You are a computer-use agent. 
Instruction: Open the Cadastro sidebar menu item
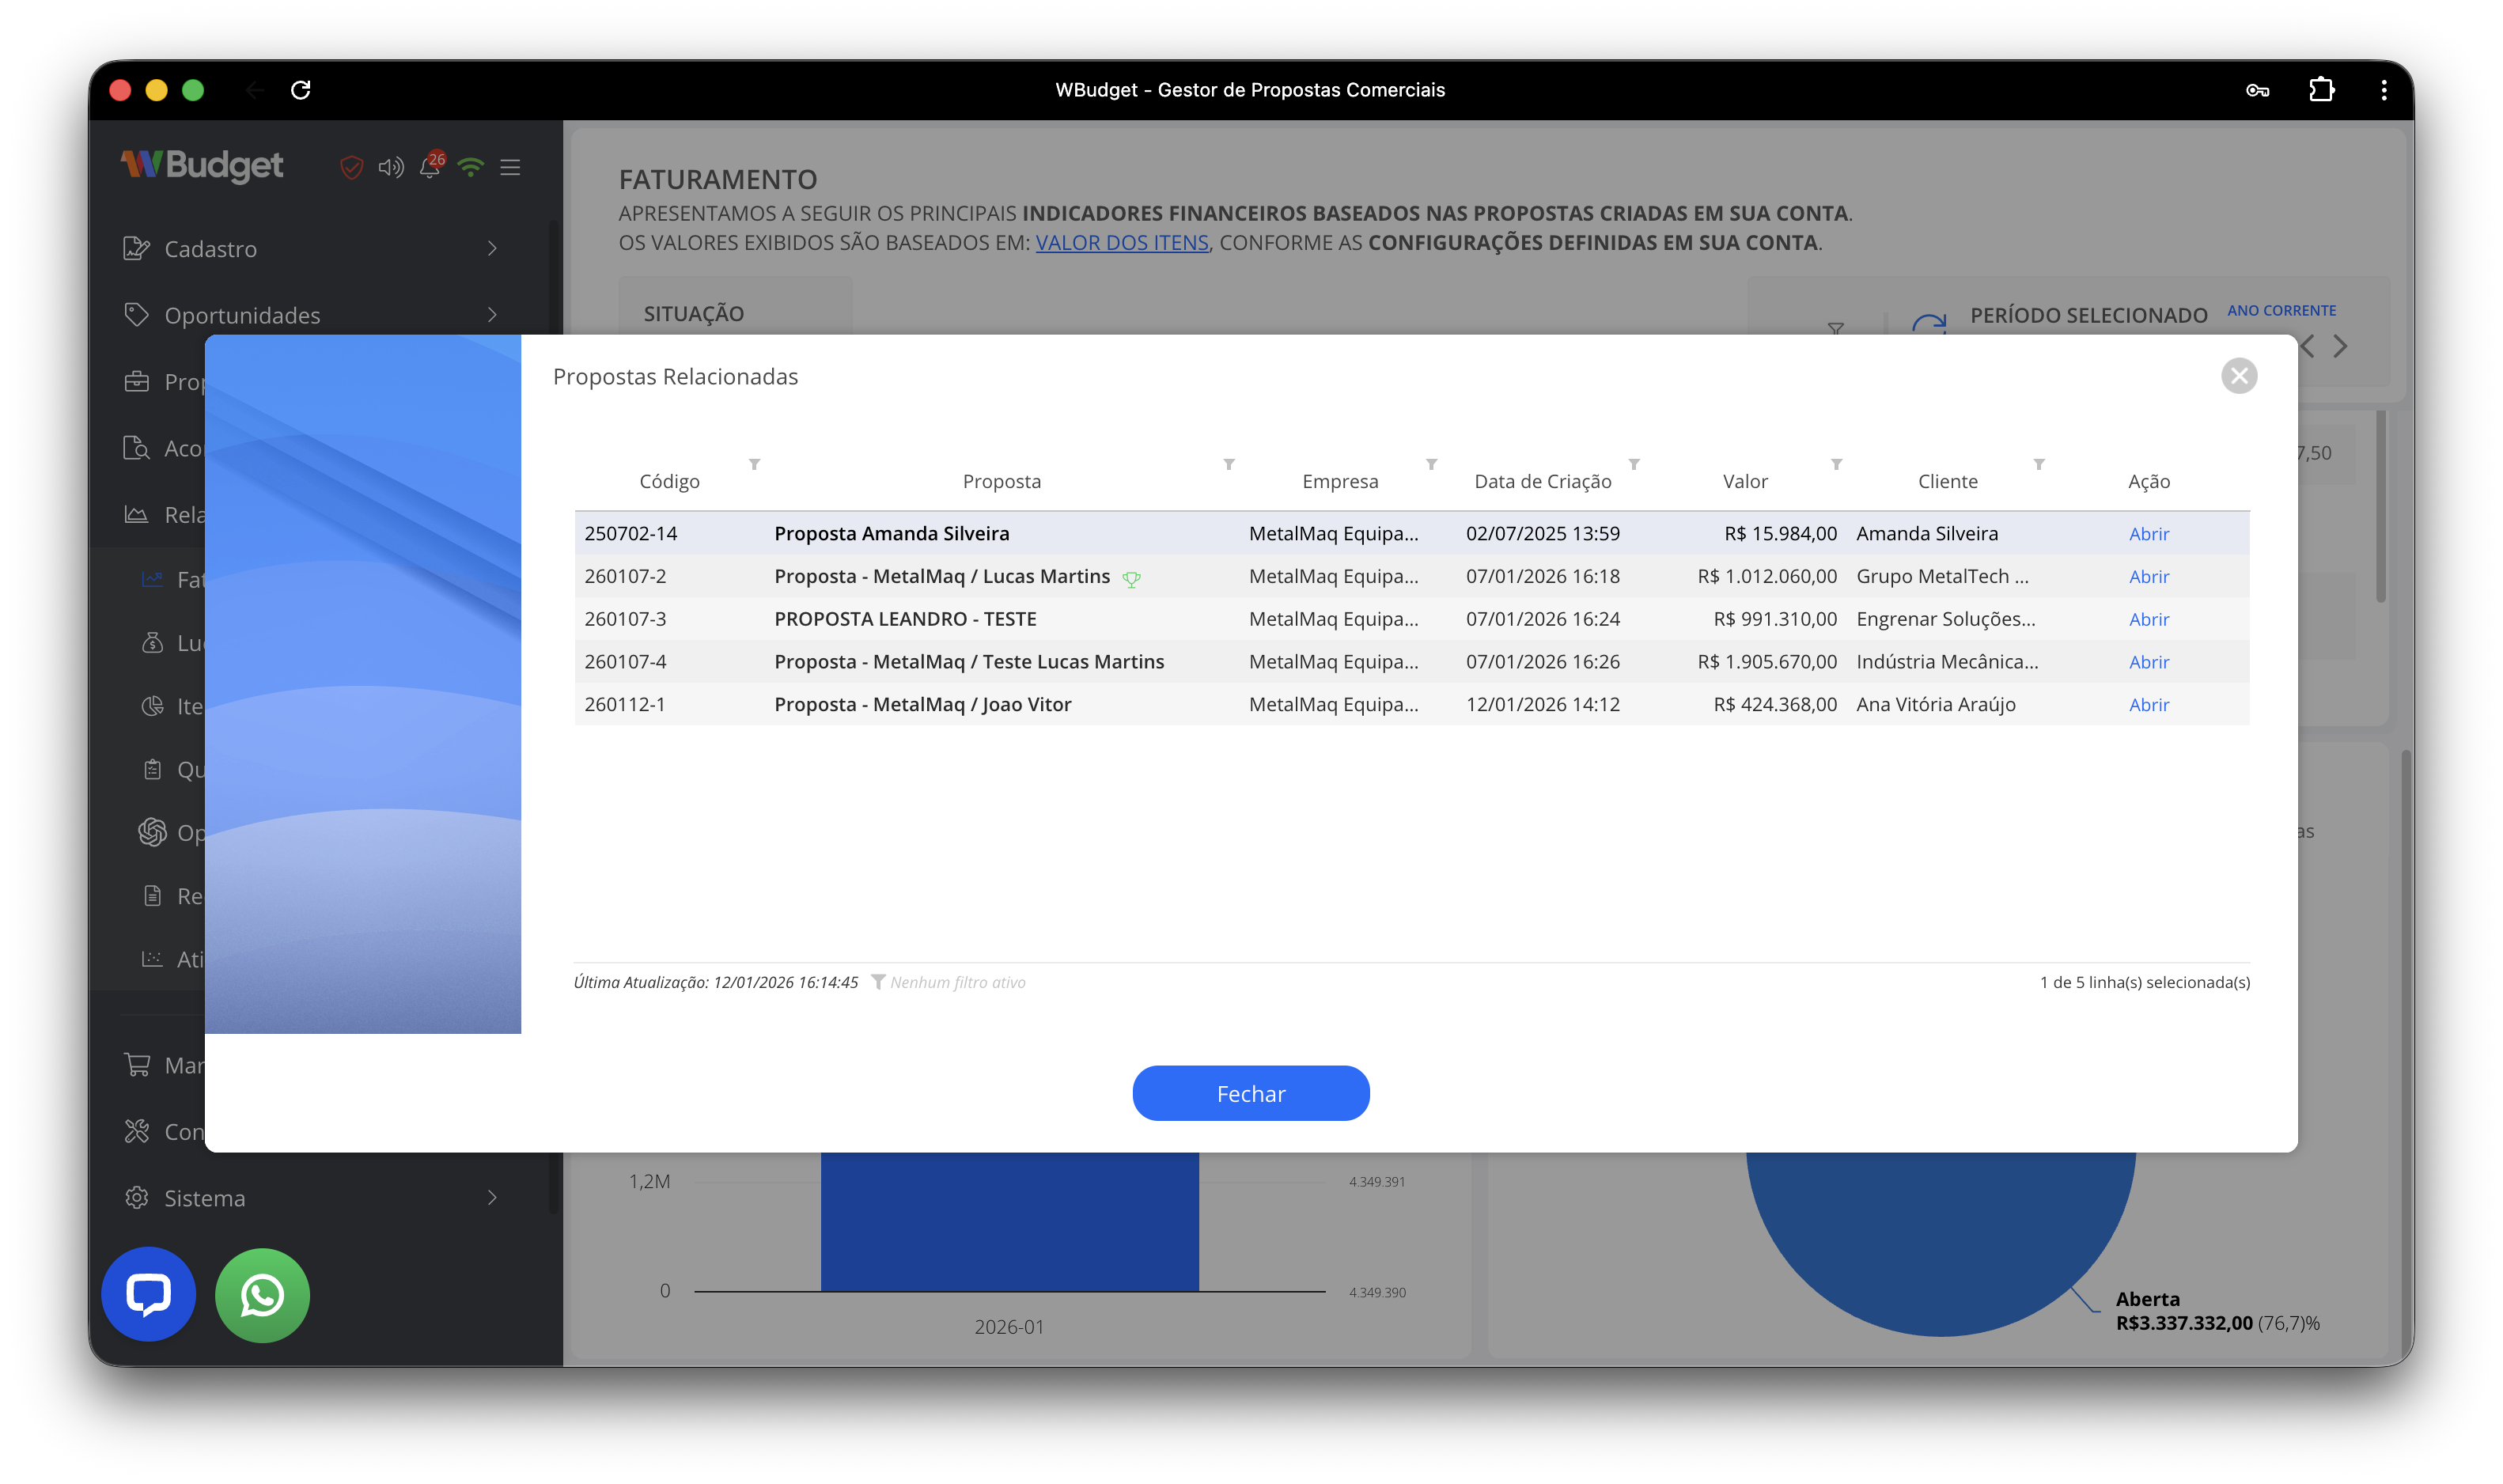[x=210, y=249]
